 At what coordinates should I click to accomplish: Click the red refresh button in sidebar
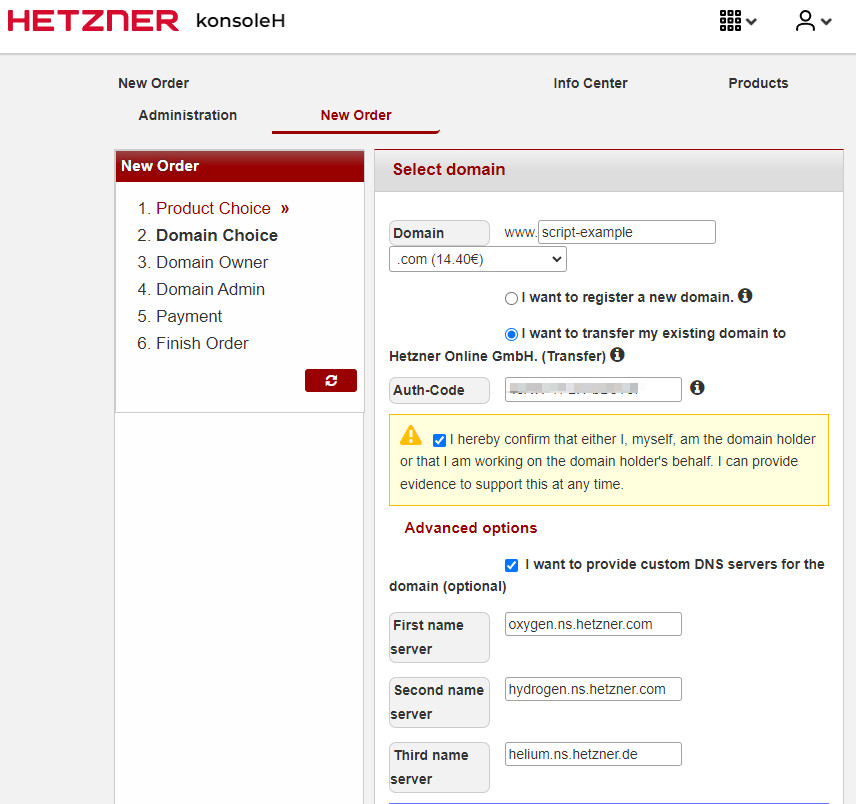tap(330, 380)
